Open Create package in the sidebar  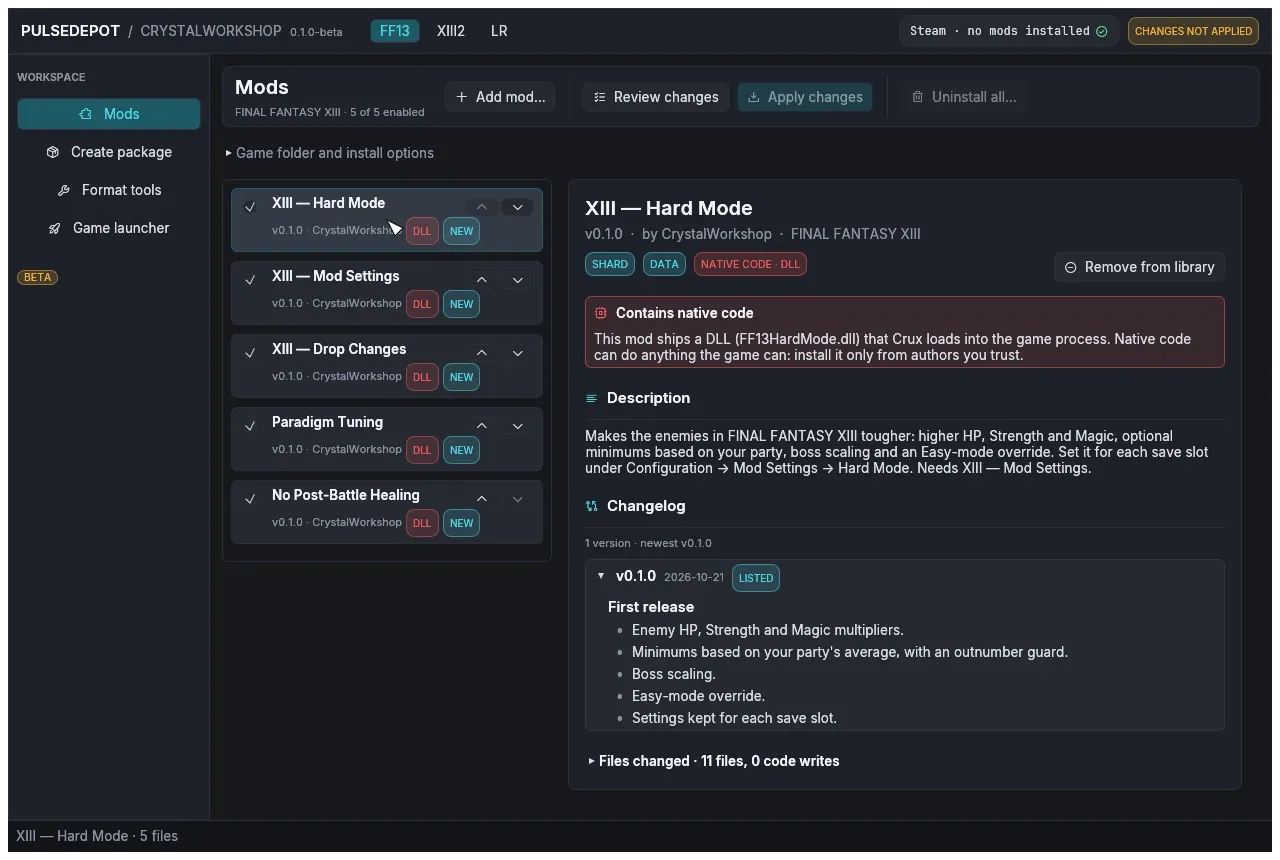[x=109, y=152]
